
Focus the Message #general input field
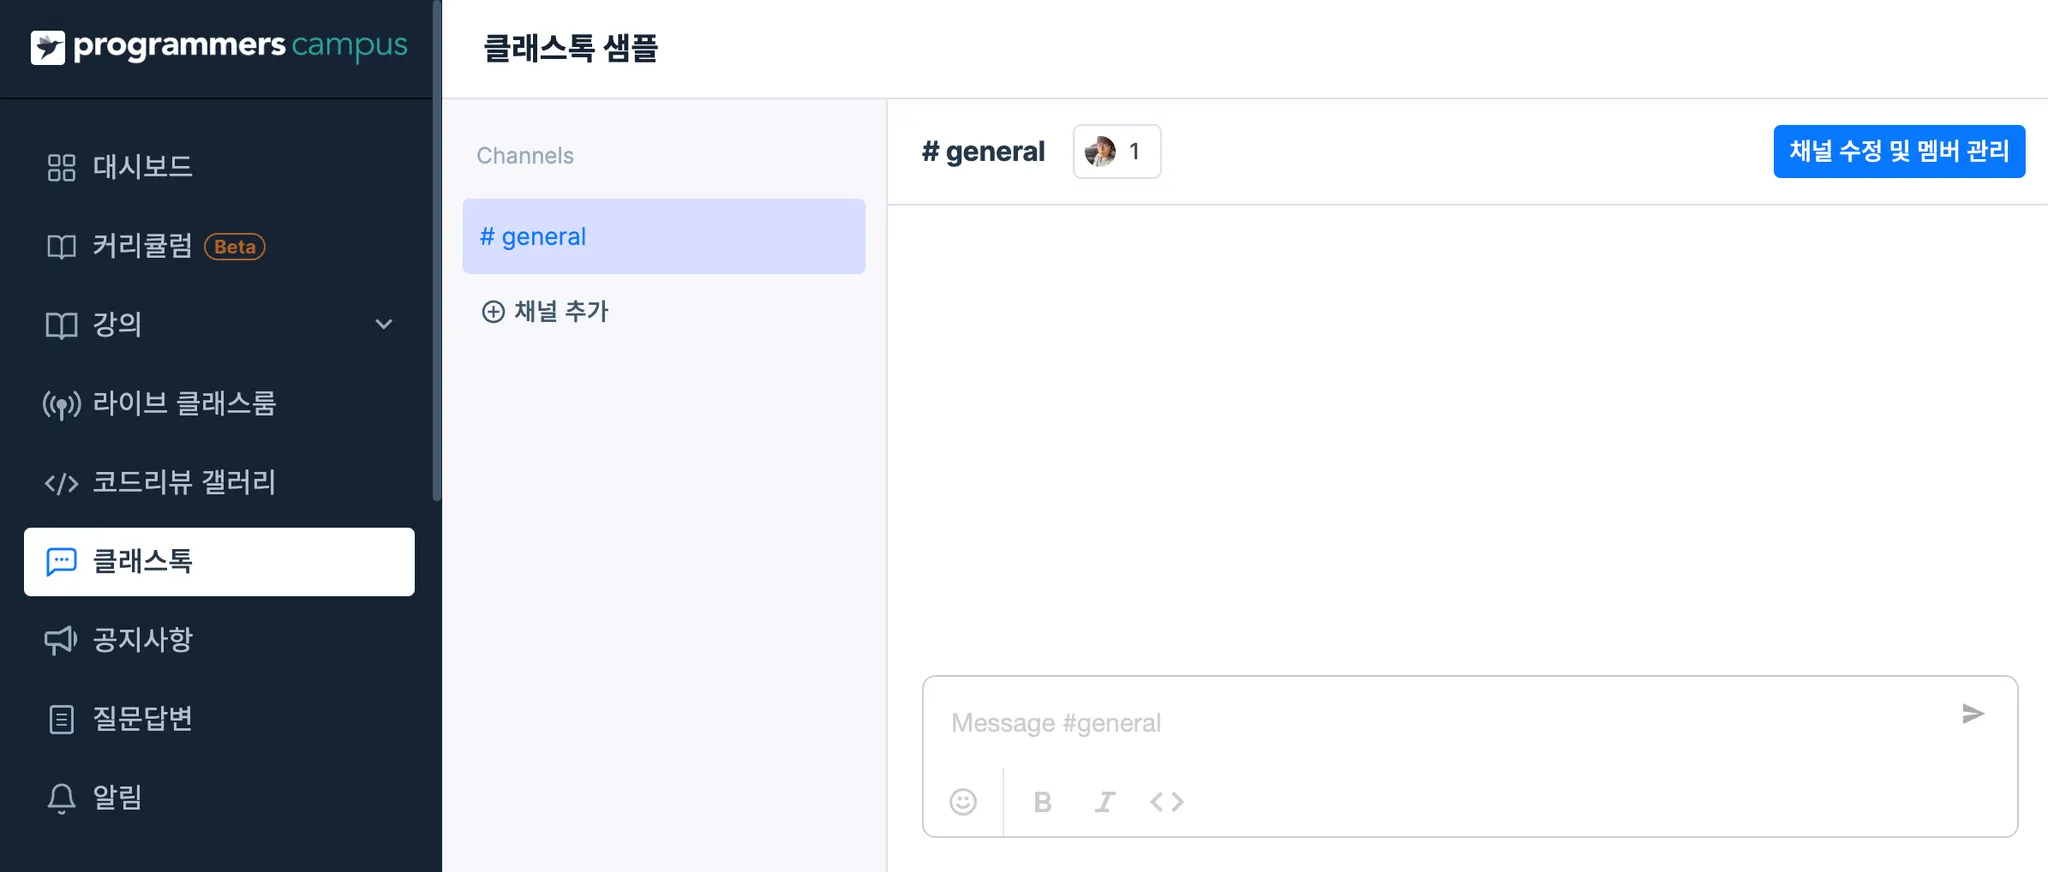[x=1440, y=723]
